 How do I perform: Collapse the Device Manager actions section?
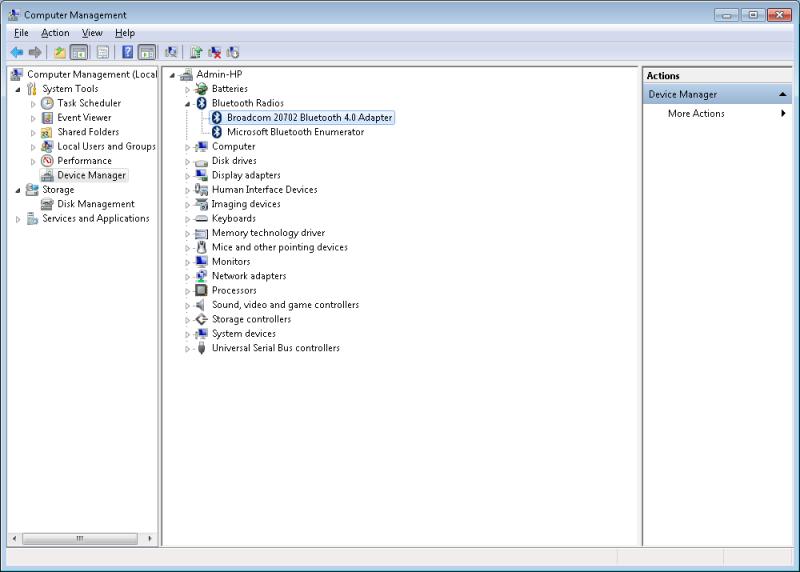(x=783, y=94)
